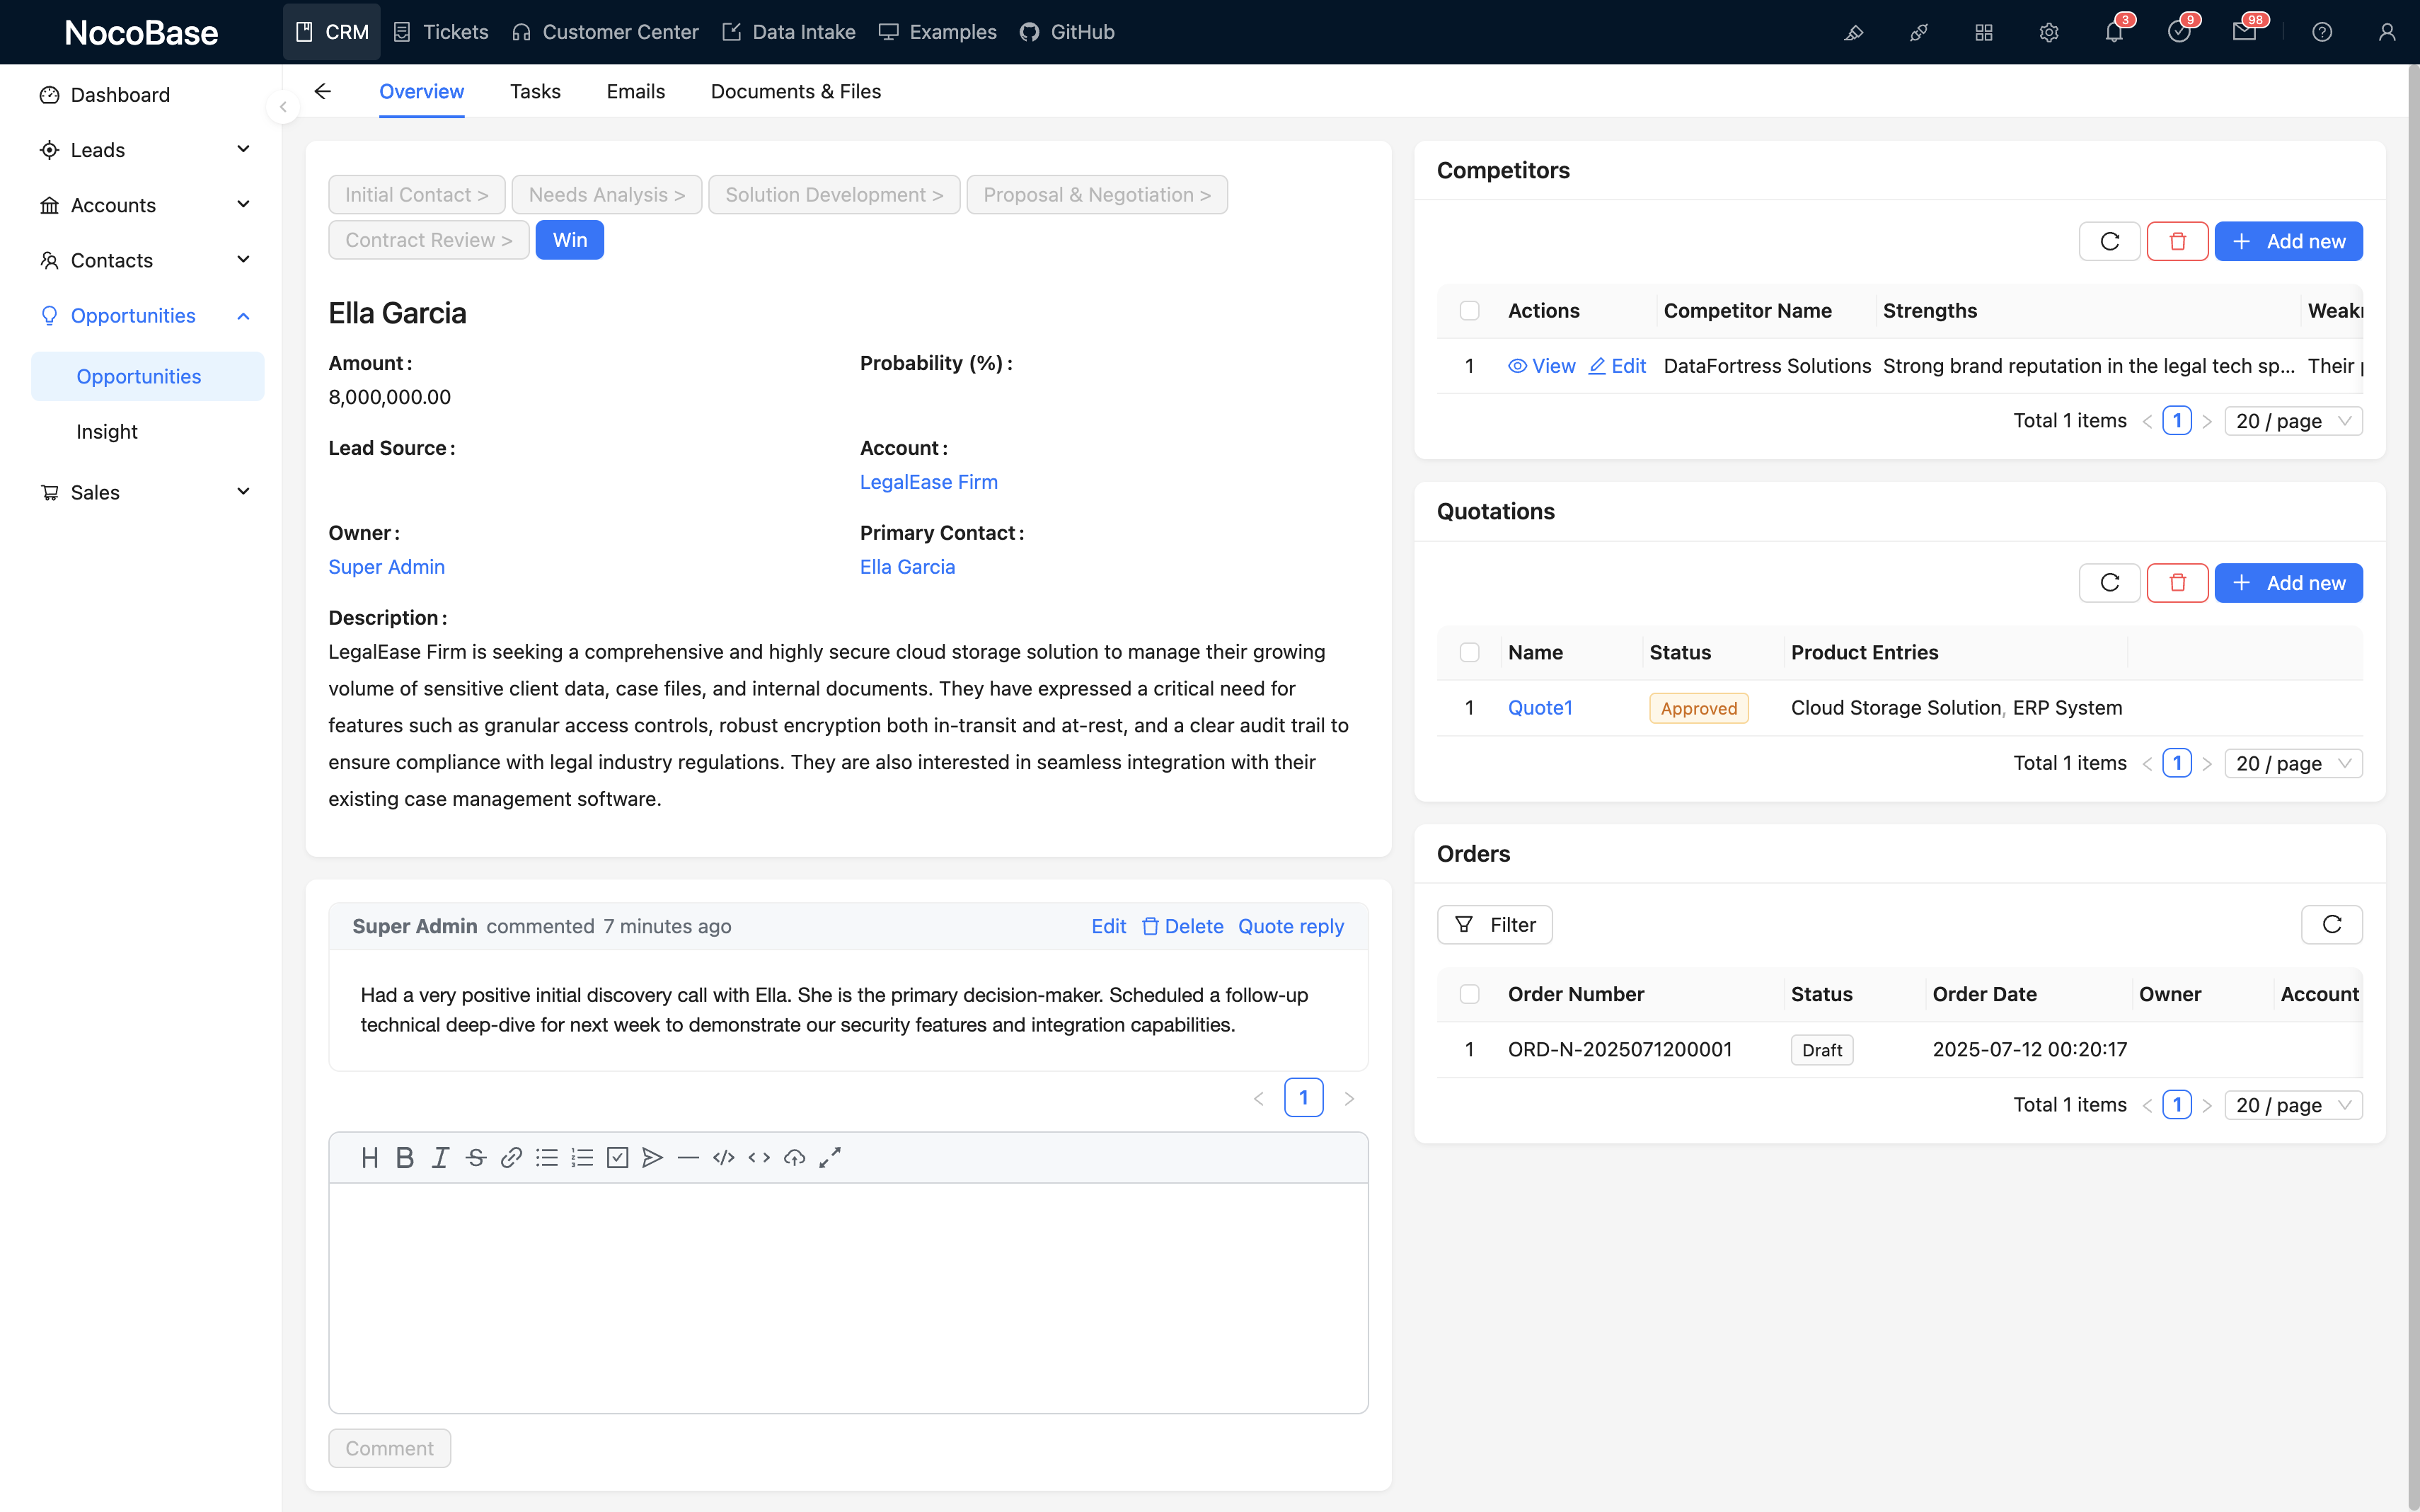Open the settings gear icon in header
The image size is (2420, 1512).
tap(2048, 32)
